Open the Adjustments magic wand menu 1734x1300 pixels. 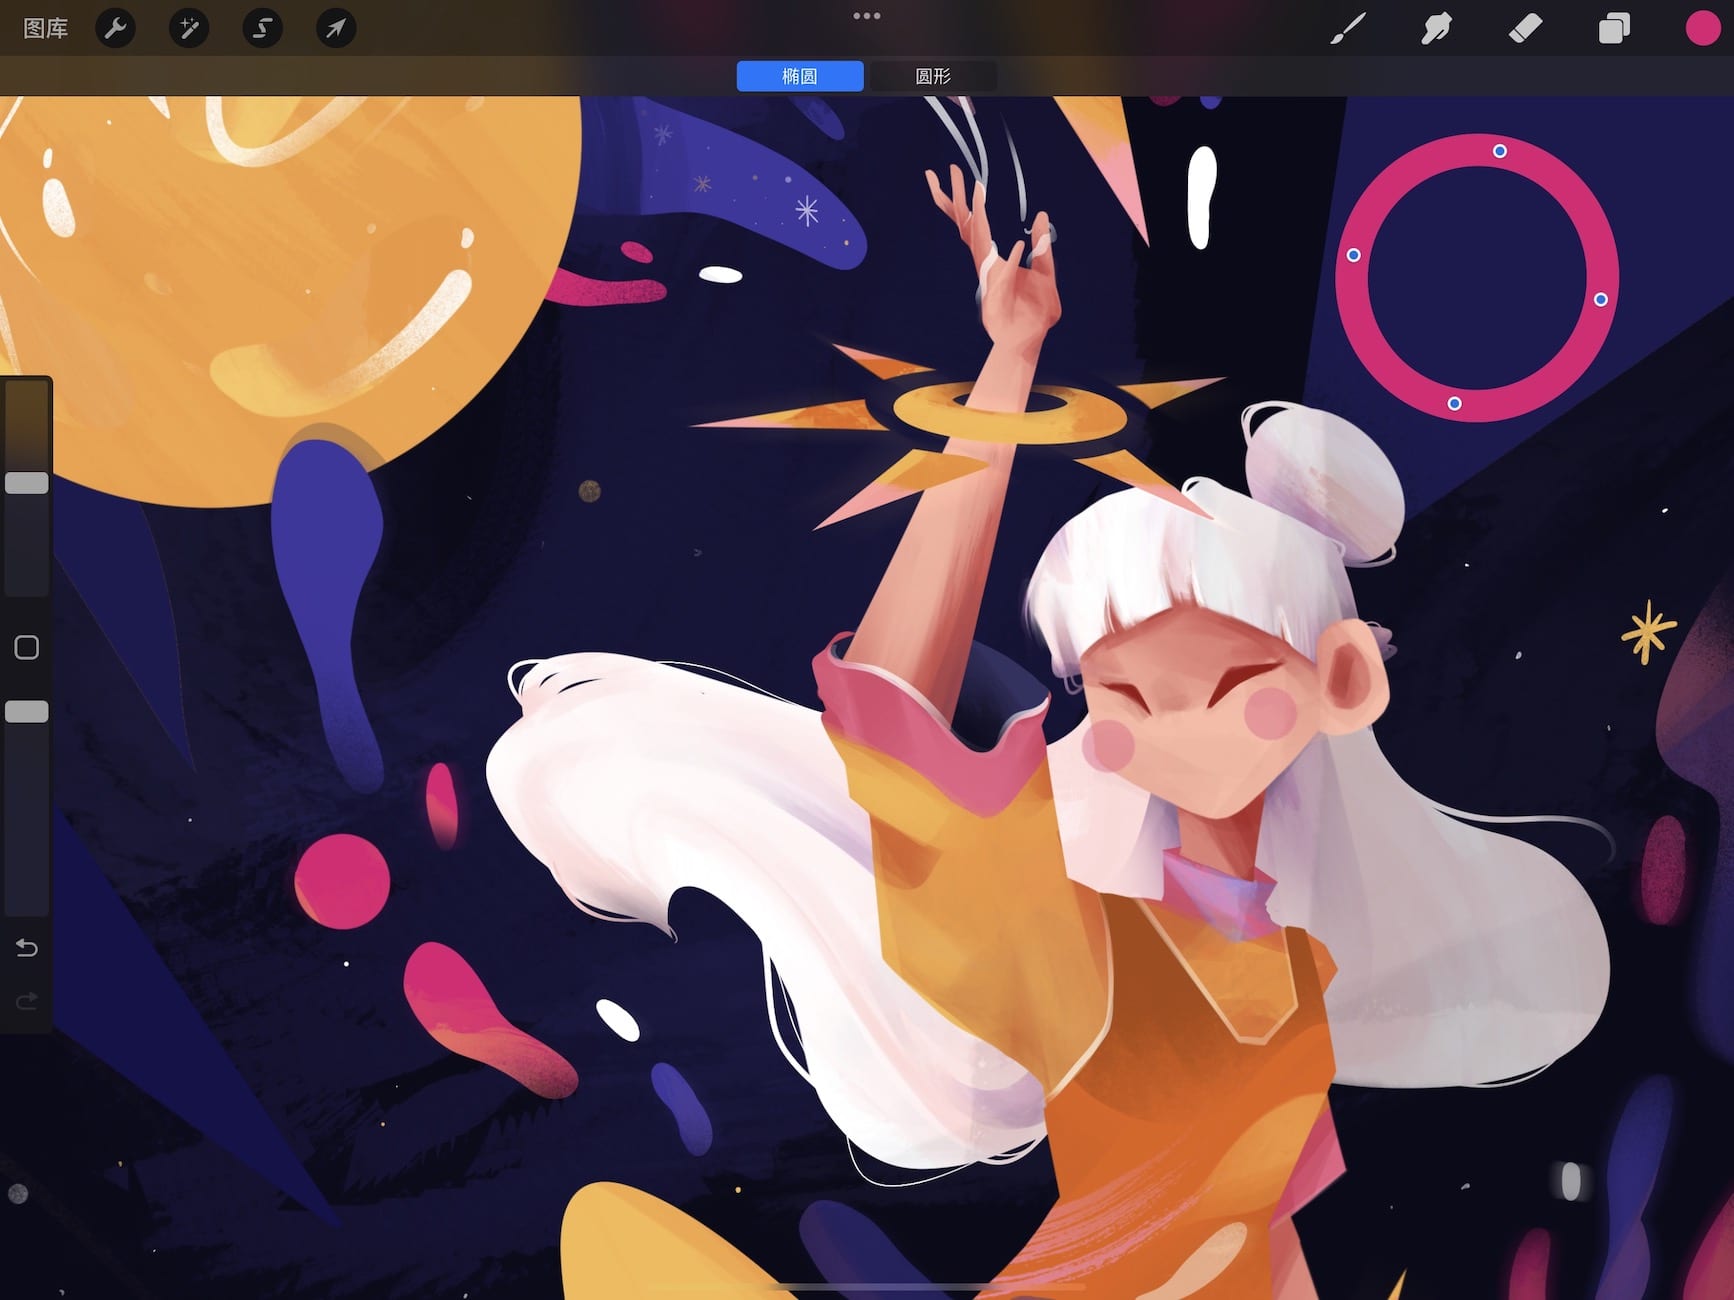(189, 28)
